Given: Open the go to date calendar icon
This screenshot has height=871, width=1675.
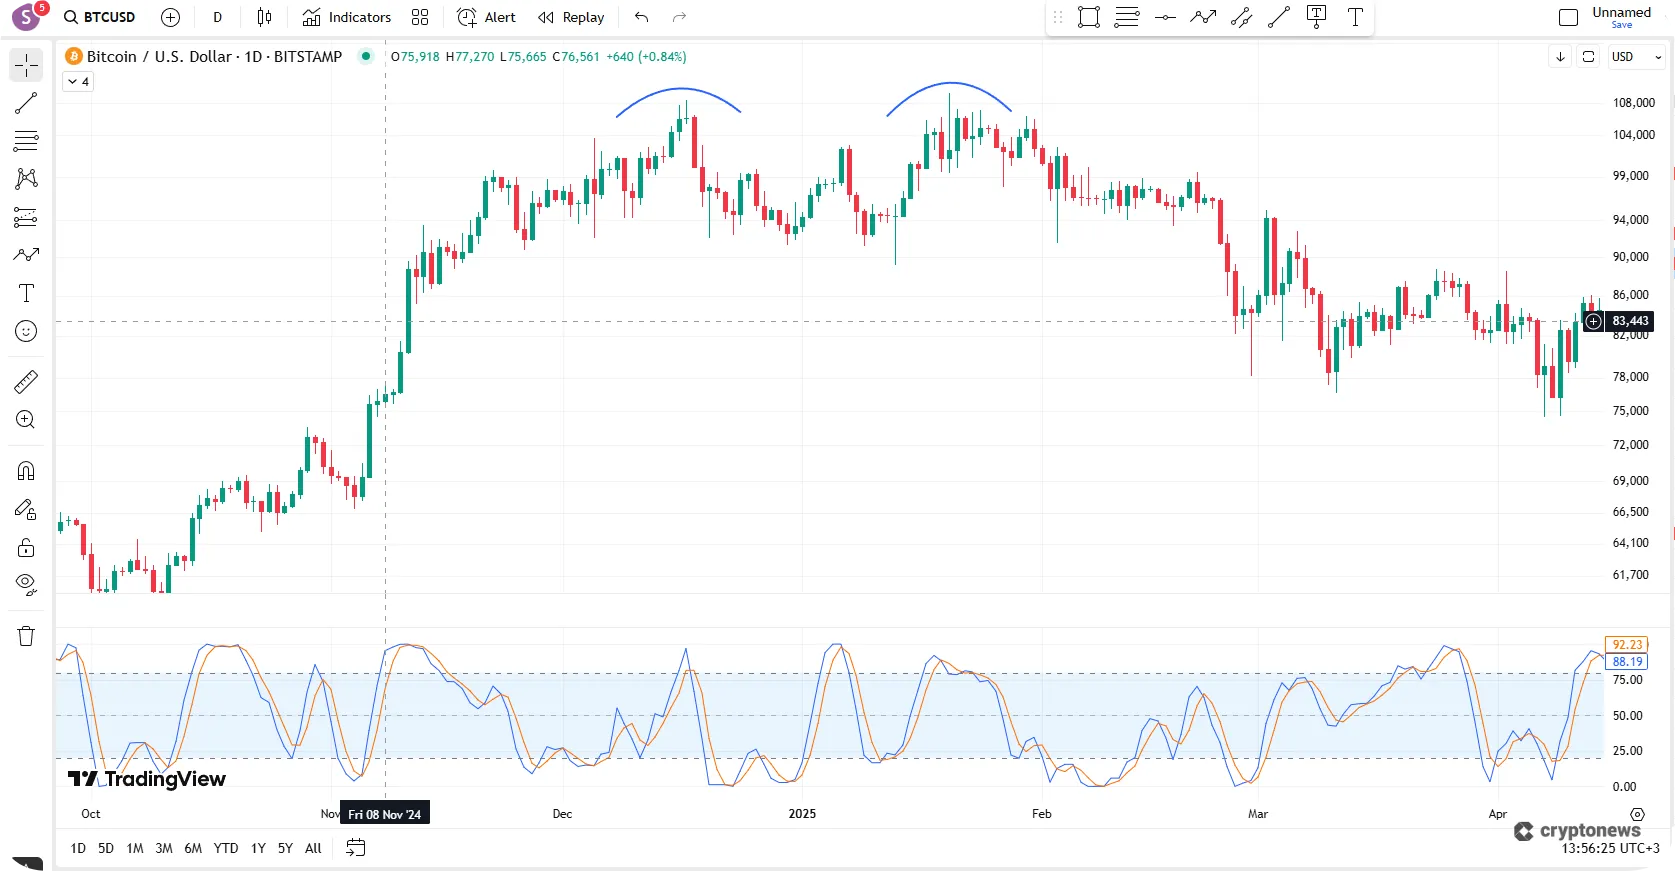Looking at the screenshot, I should (x=355, y=848).
